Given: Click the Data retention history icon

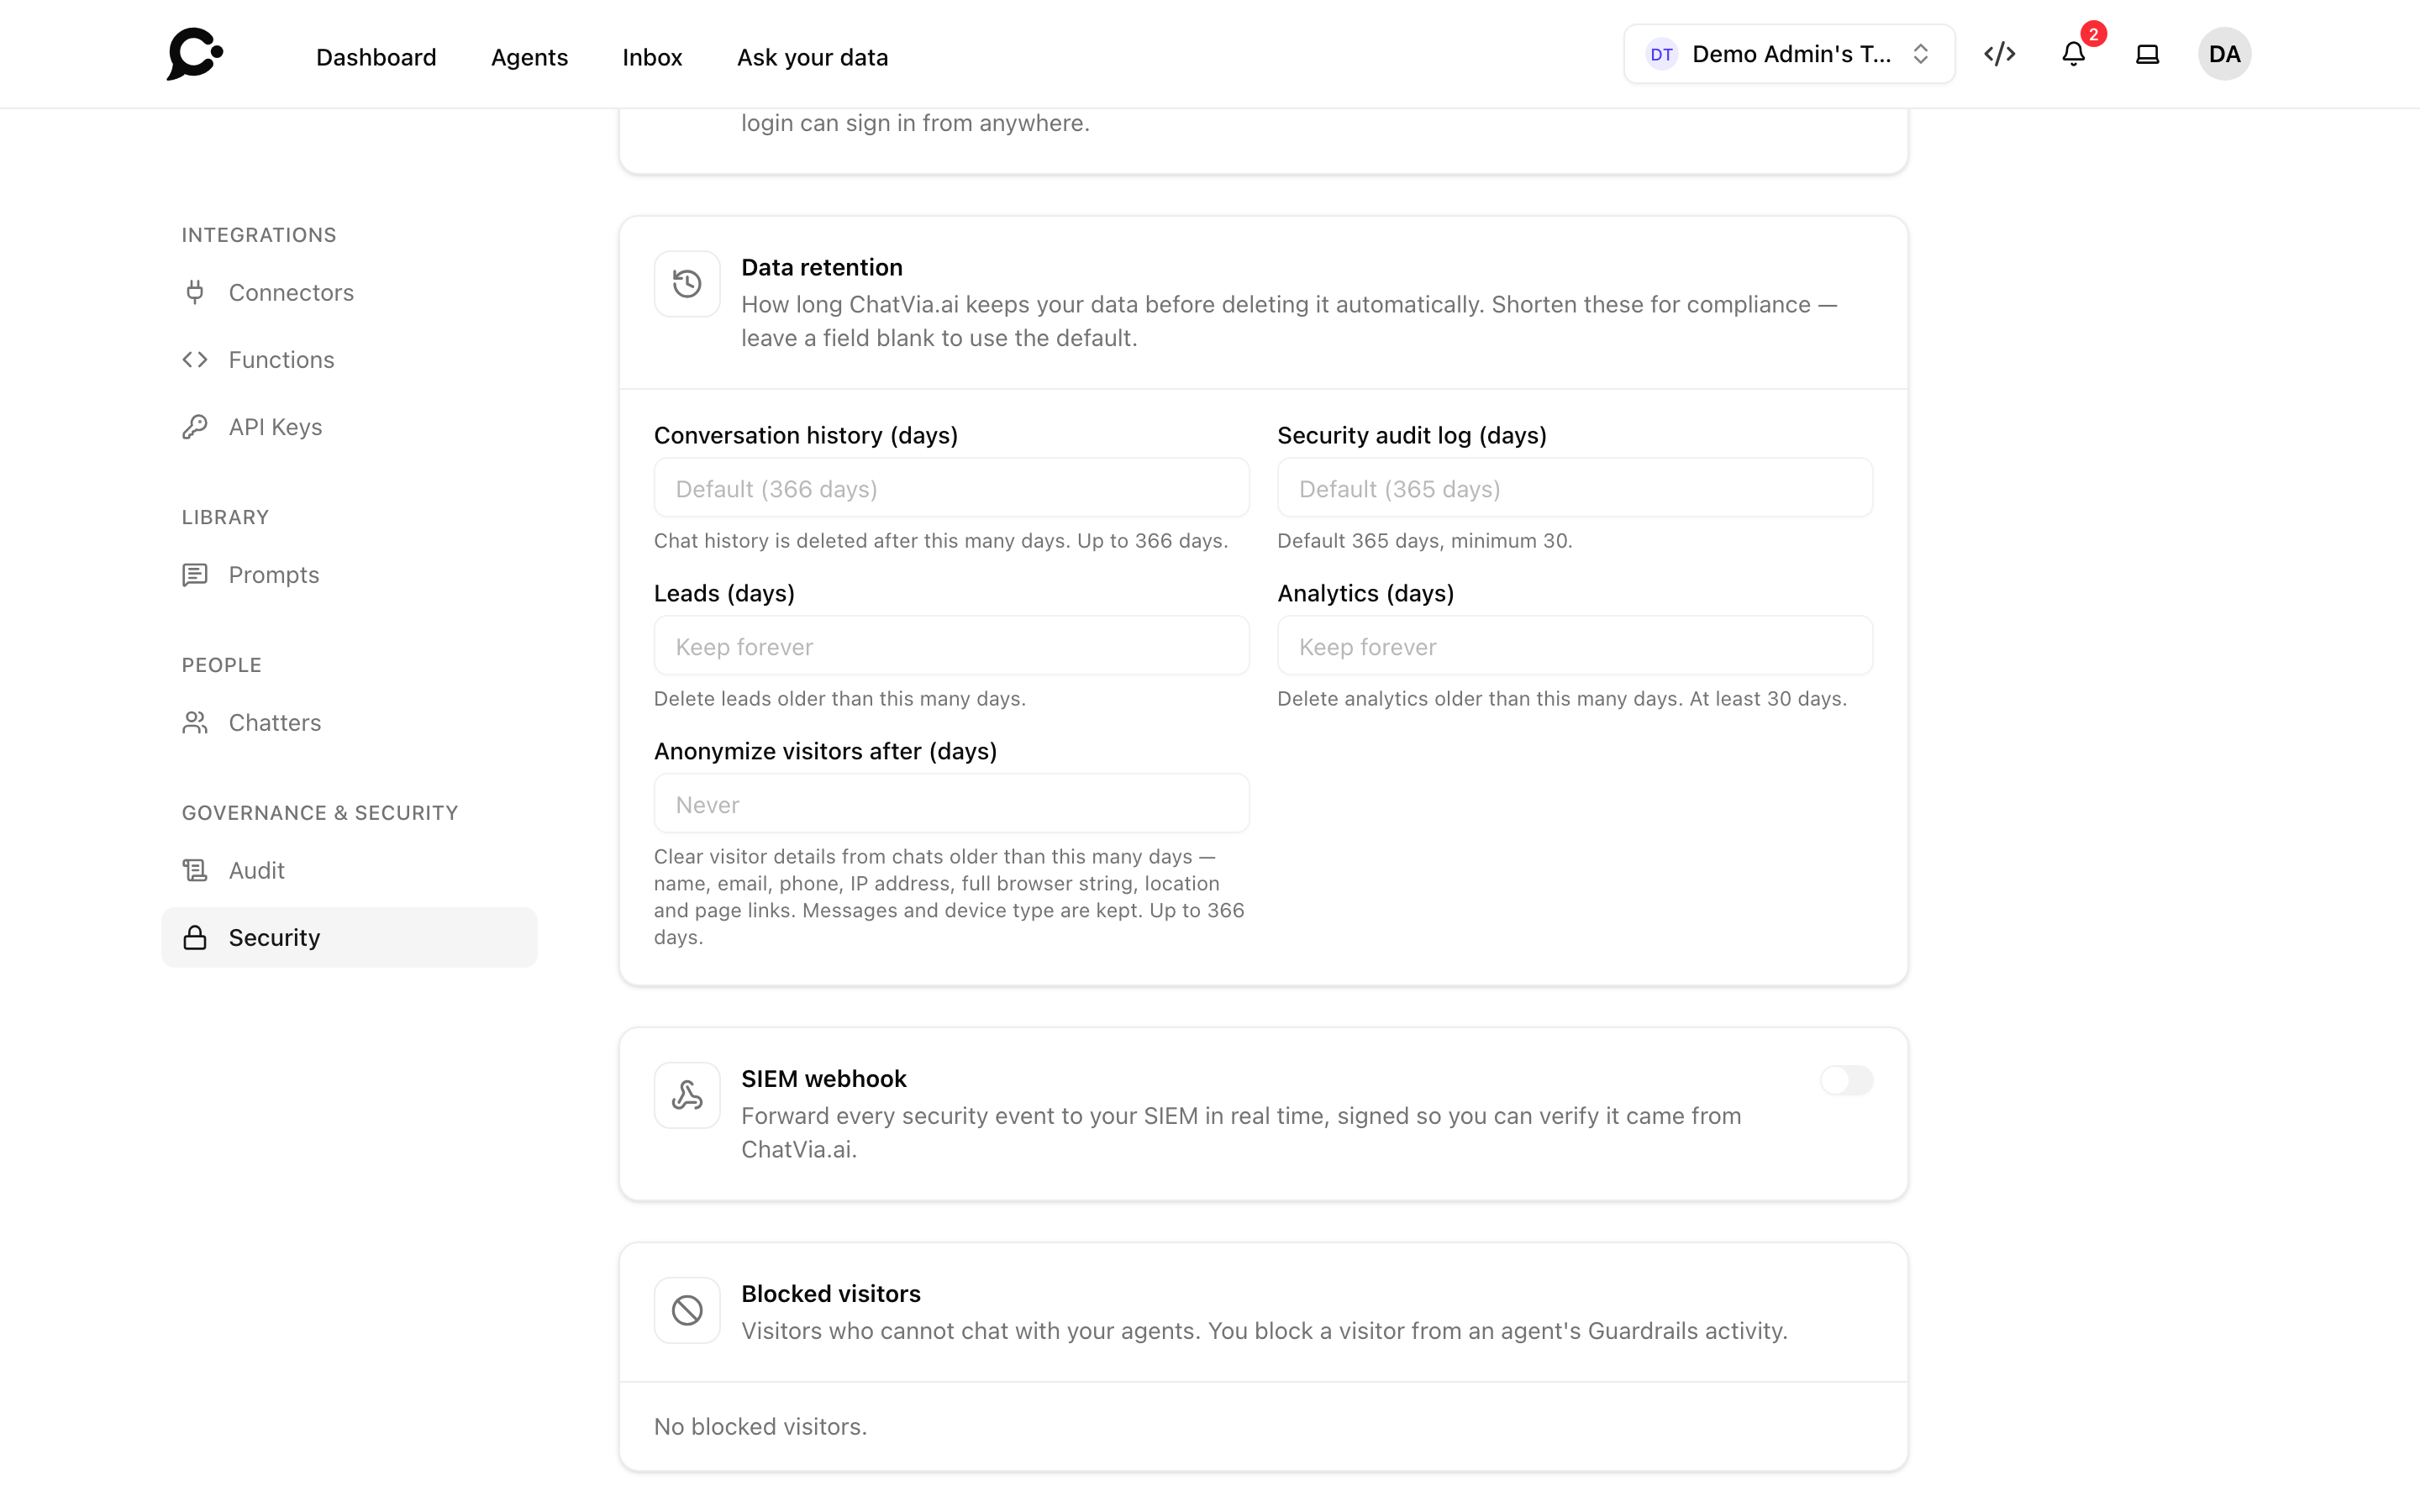Looking at the screenshot, I should (687, 284).
